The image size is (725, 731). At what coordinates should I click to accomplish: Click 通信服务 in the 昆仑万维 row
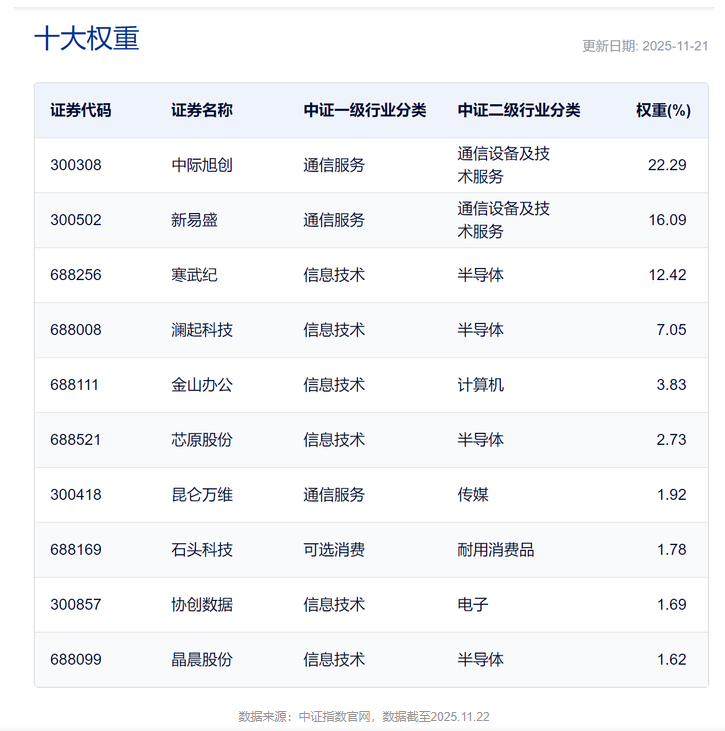click(x=334, y=495)
